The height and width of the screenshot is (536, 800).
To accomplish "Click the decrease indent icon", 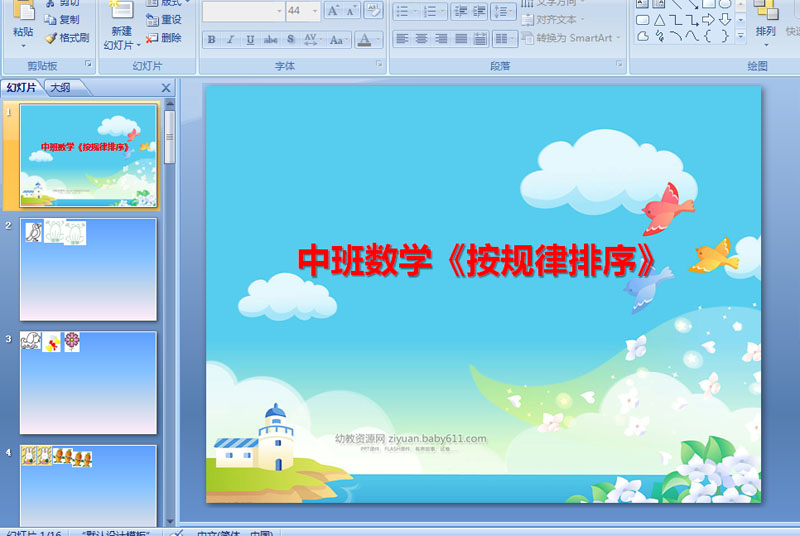I will click(461, 11).
